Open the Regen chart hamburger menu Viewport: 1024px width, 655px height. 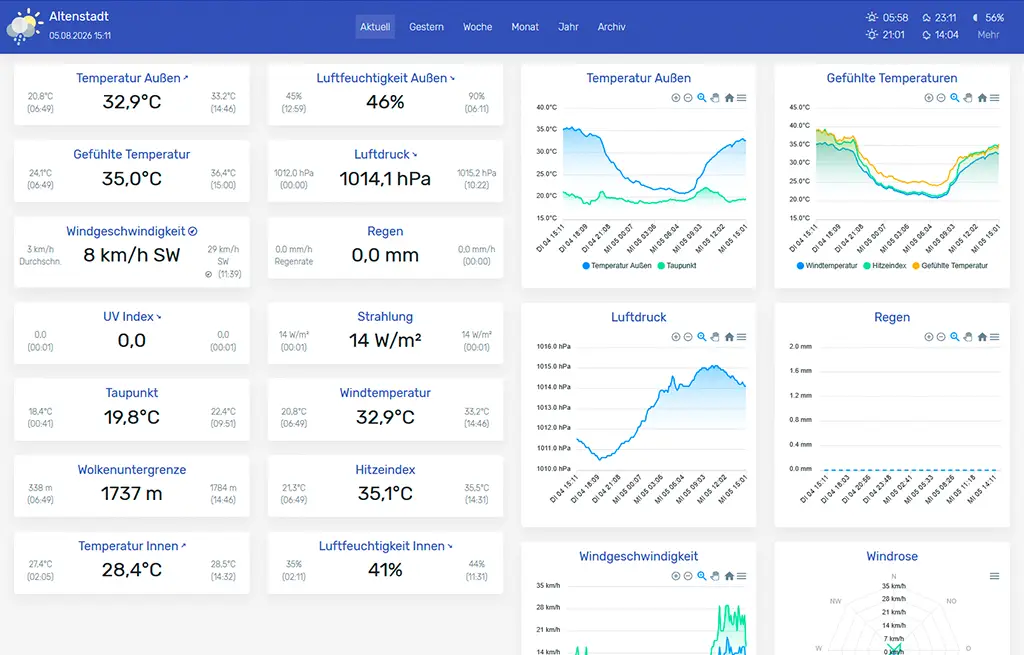pos(995,337)
